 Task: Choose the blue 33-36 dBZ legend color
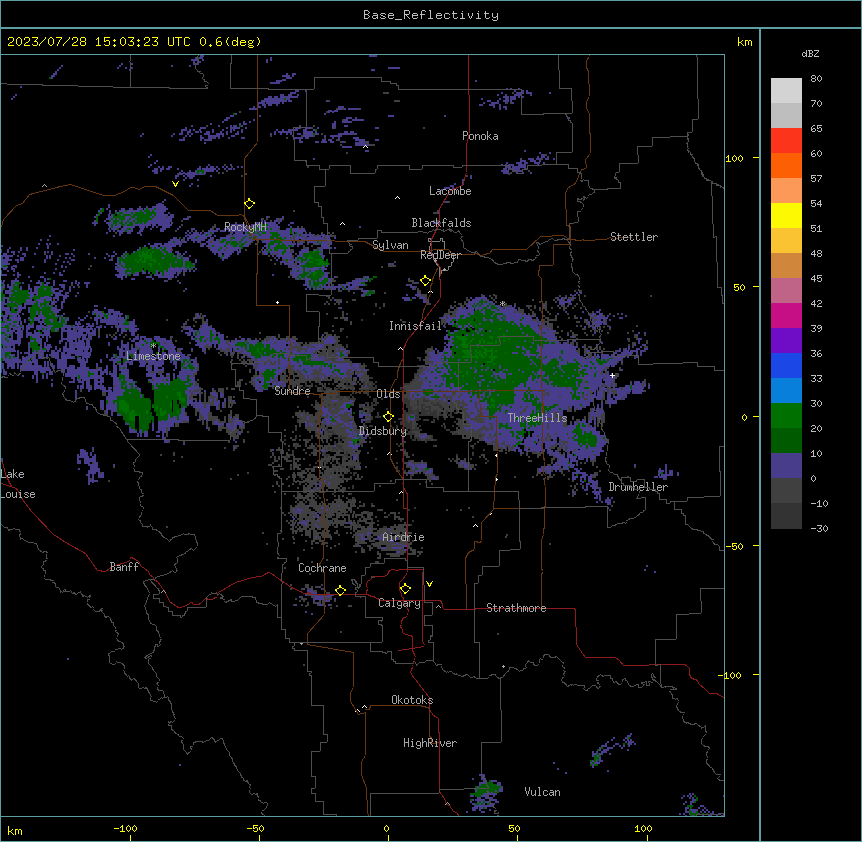click(x=786, y=365)
